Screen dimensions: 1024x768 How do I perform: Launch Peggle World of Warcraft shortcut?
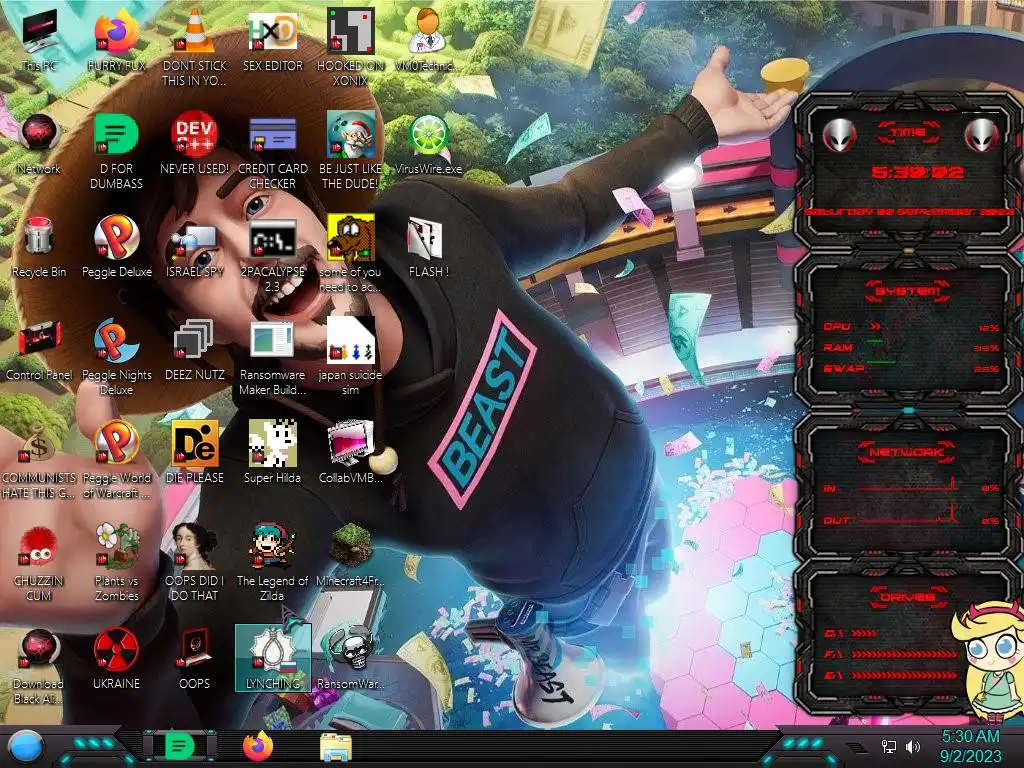(116, 460)
